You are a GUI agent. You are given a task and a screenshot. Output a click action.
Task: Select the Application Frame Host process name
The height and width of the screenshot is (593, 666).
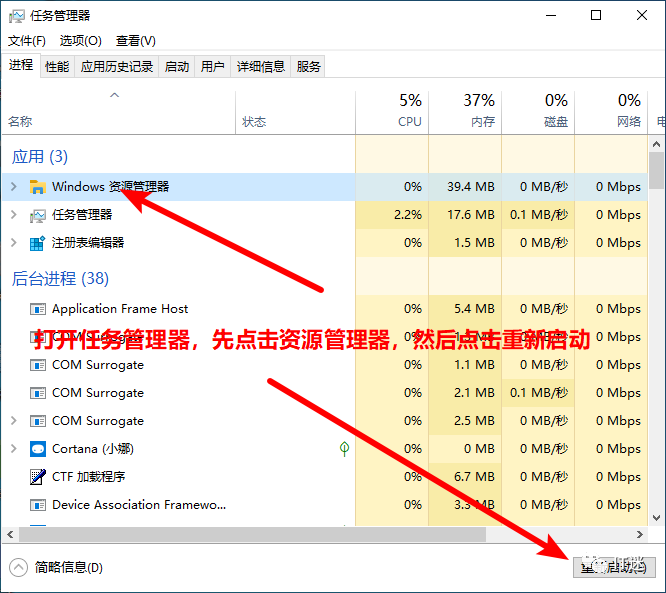coord(120,309)
